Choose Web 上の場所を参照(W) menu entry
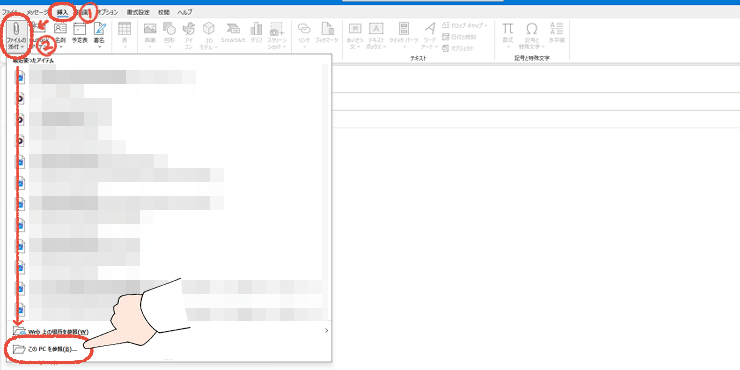Screen dimensions: 740x370 click(x=168, y=331)
